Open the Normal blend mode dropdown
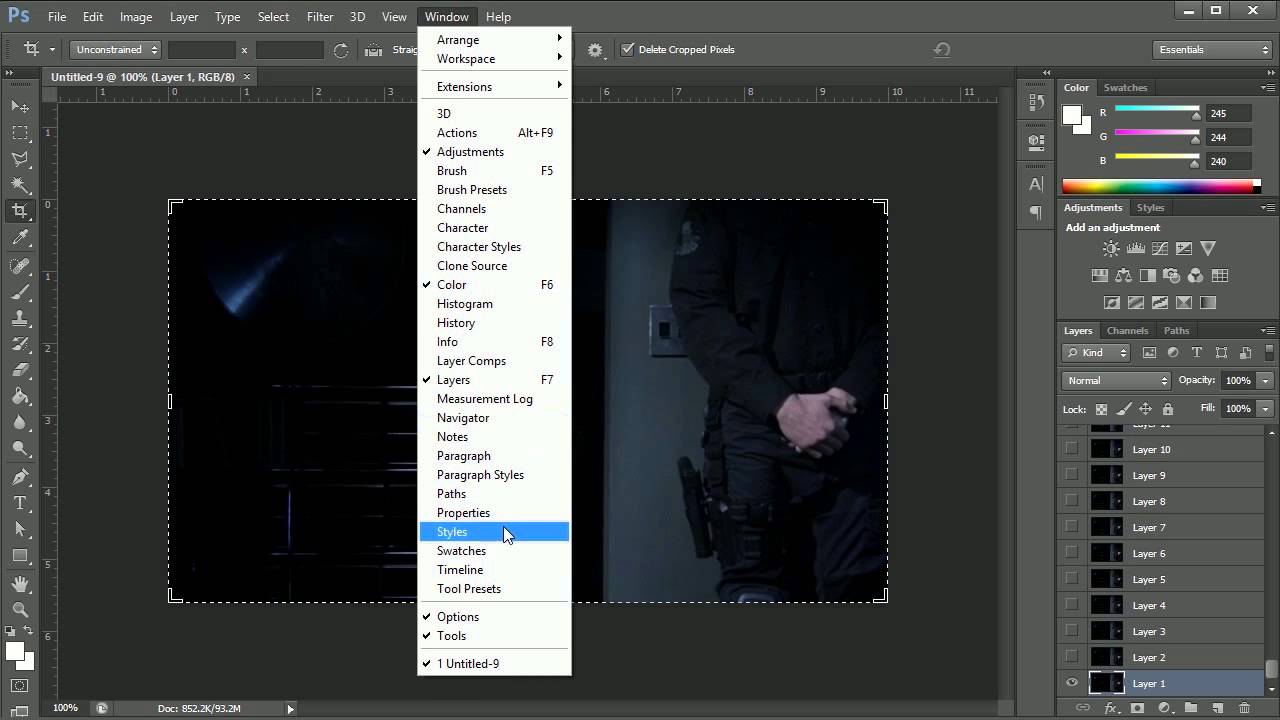Screen dimensions: 1280x720 point(1116,380)
